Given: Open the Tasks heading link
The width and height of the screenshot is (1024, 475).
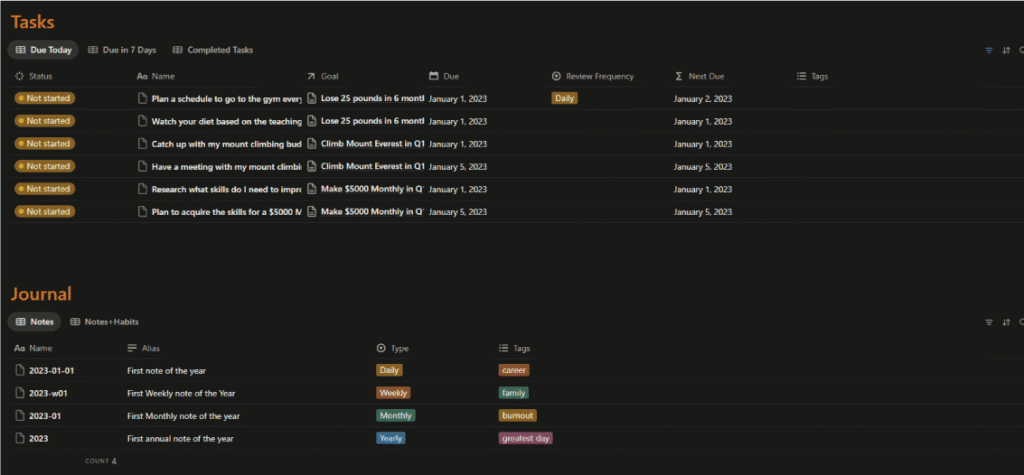Looking at the screenshot, I should [33, 22].
